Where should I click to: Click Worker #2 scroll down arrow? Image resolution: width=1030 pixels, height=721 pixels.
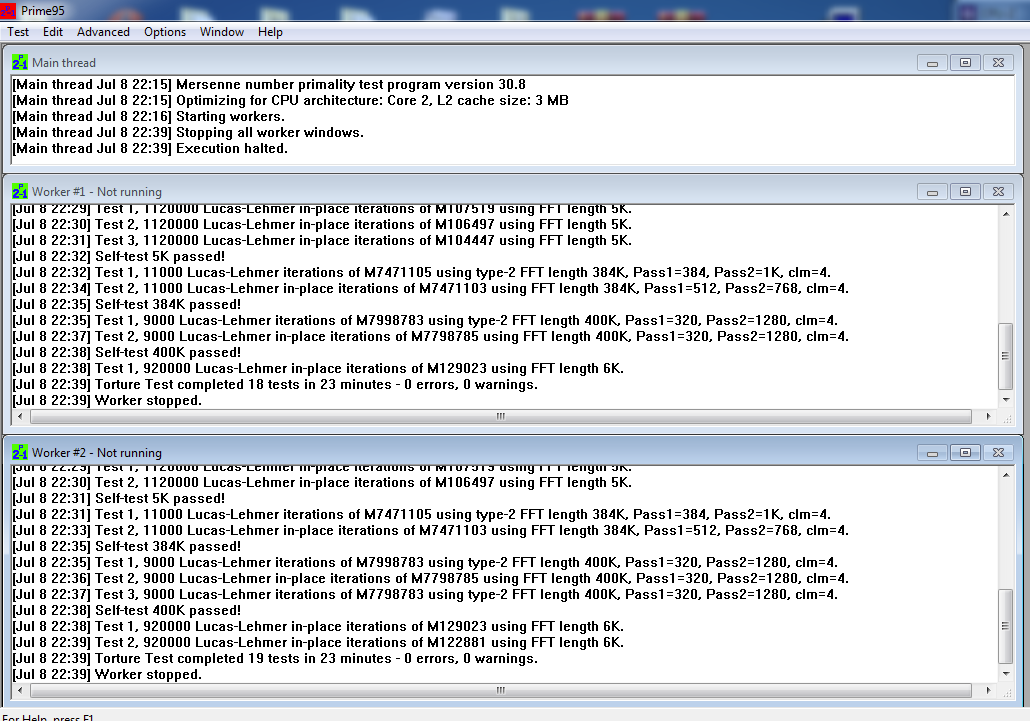(1006, 674)
